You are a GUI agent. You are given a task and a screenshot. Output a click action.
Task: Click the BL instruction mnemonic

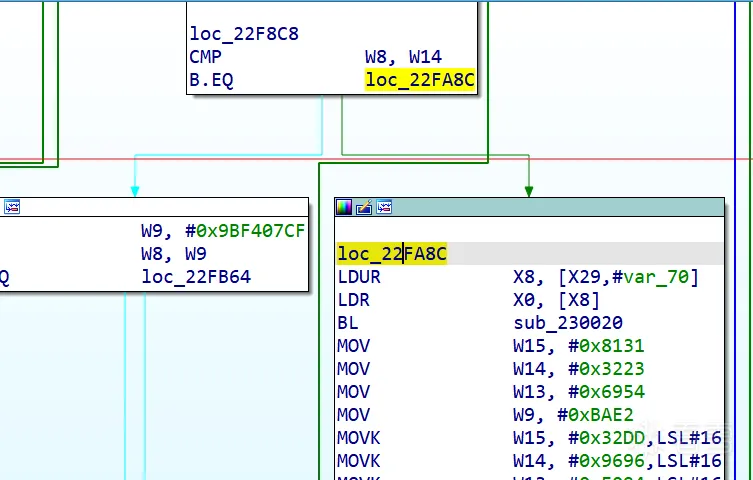[348, 323]
